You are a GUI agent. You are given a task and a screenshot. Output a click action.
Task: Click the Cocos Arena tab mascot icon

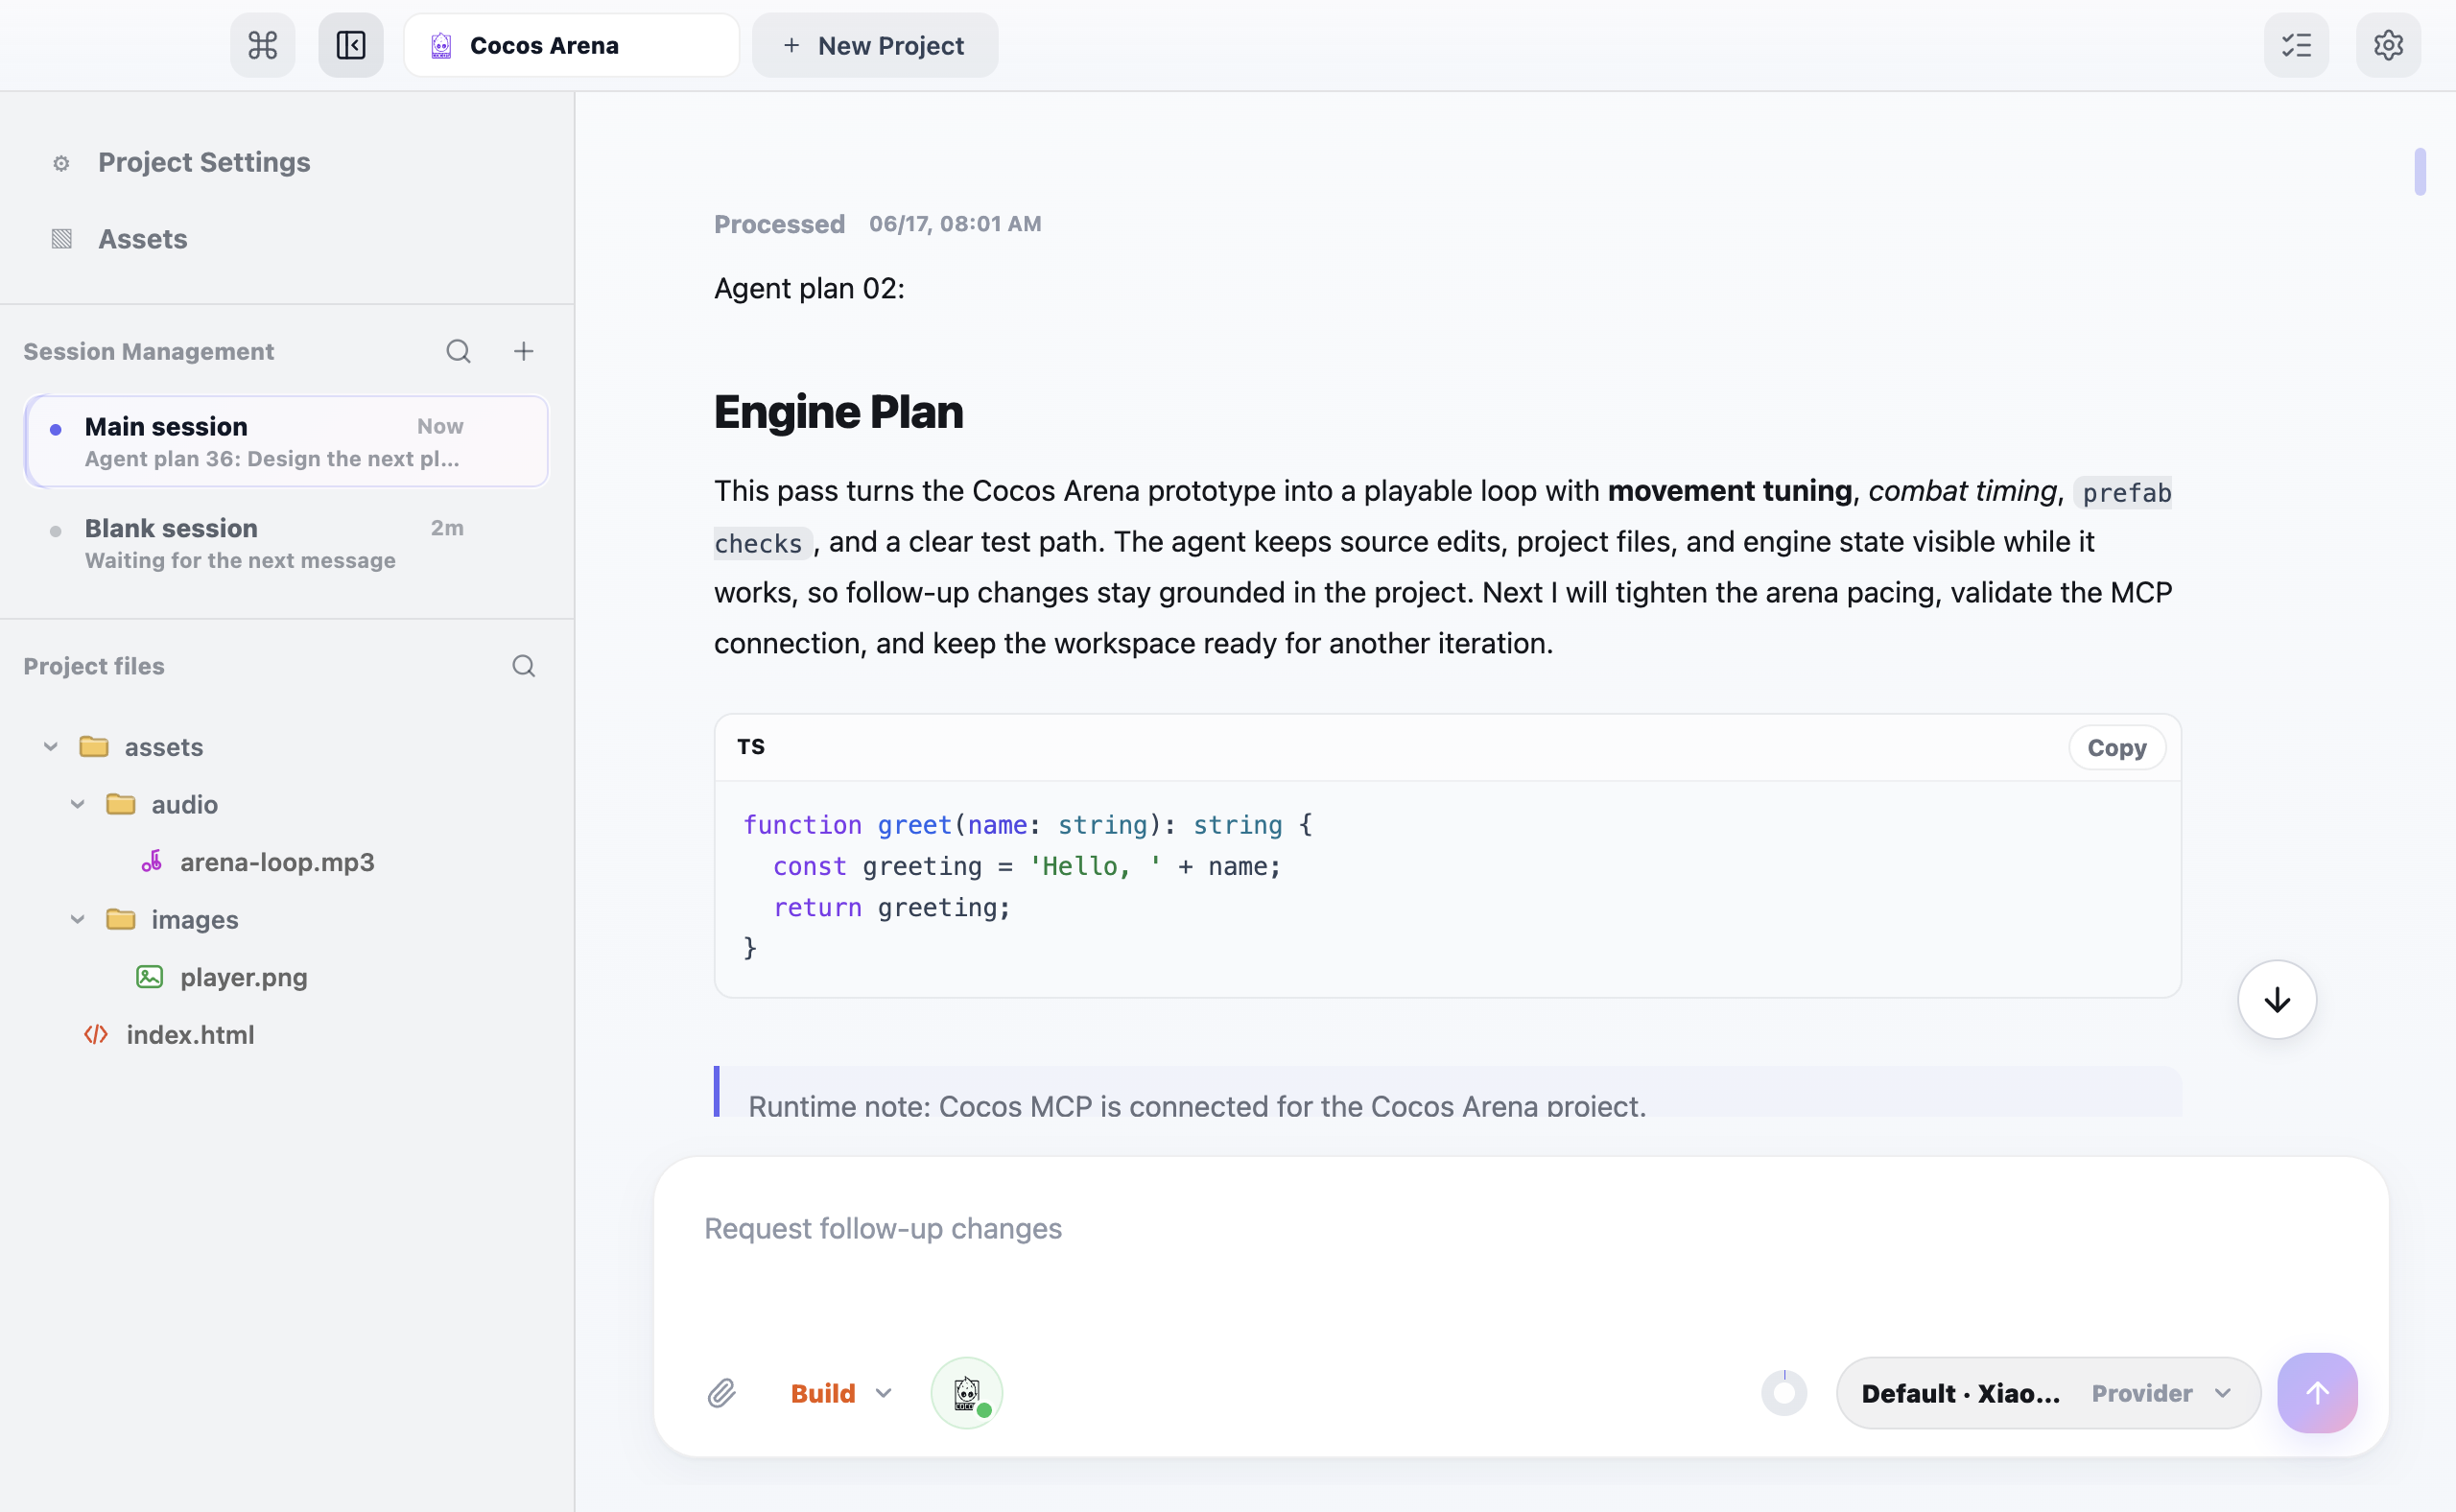click(441, 45)
